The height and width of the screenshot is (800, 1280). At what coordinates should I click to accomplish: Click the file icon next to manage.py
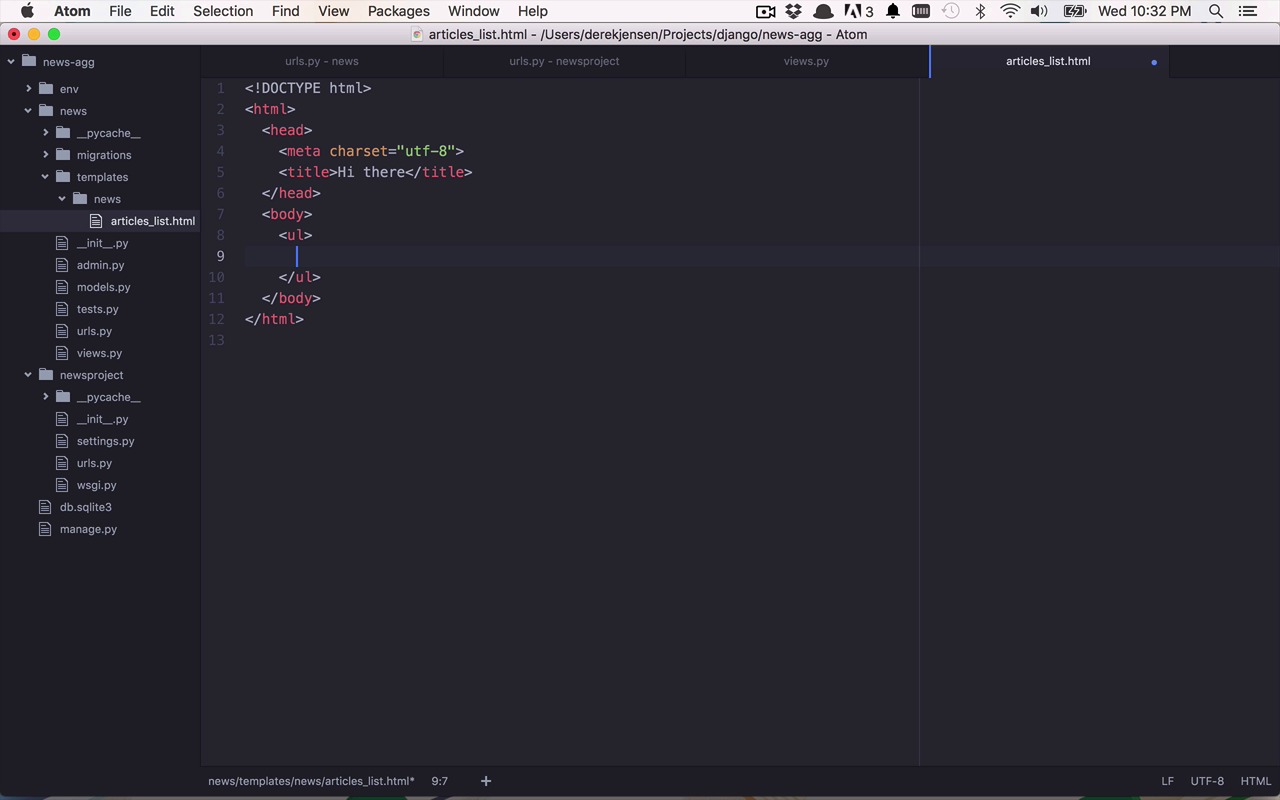pyautogui.click(x=44, y=529)
